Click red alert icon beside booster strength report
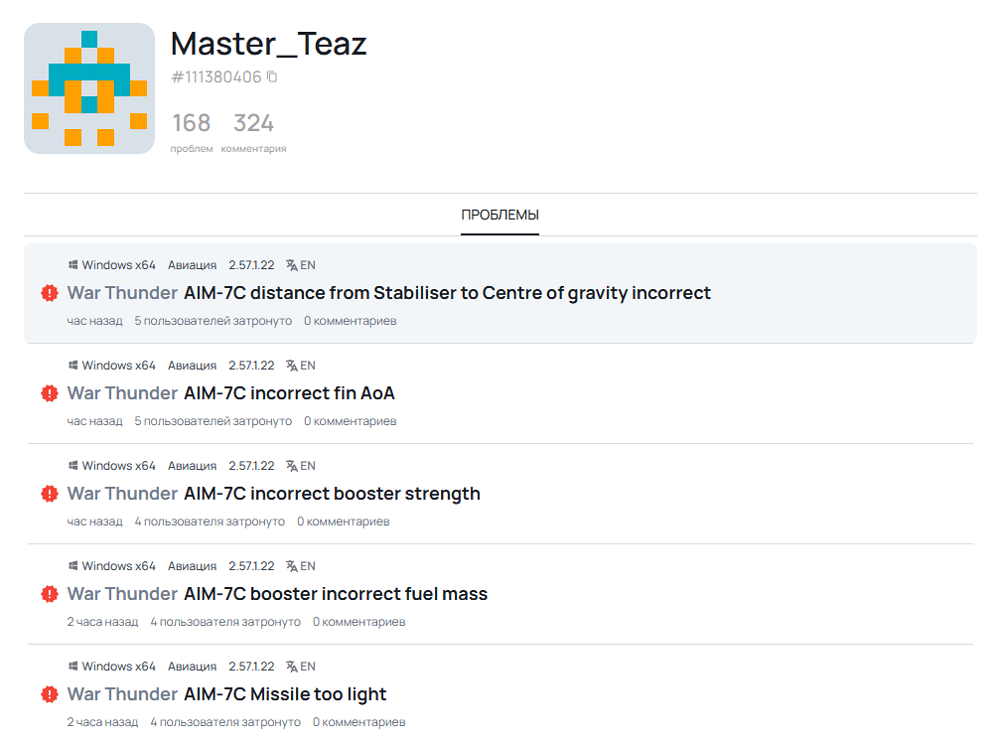 click(49, 494)
